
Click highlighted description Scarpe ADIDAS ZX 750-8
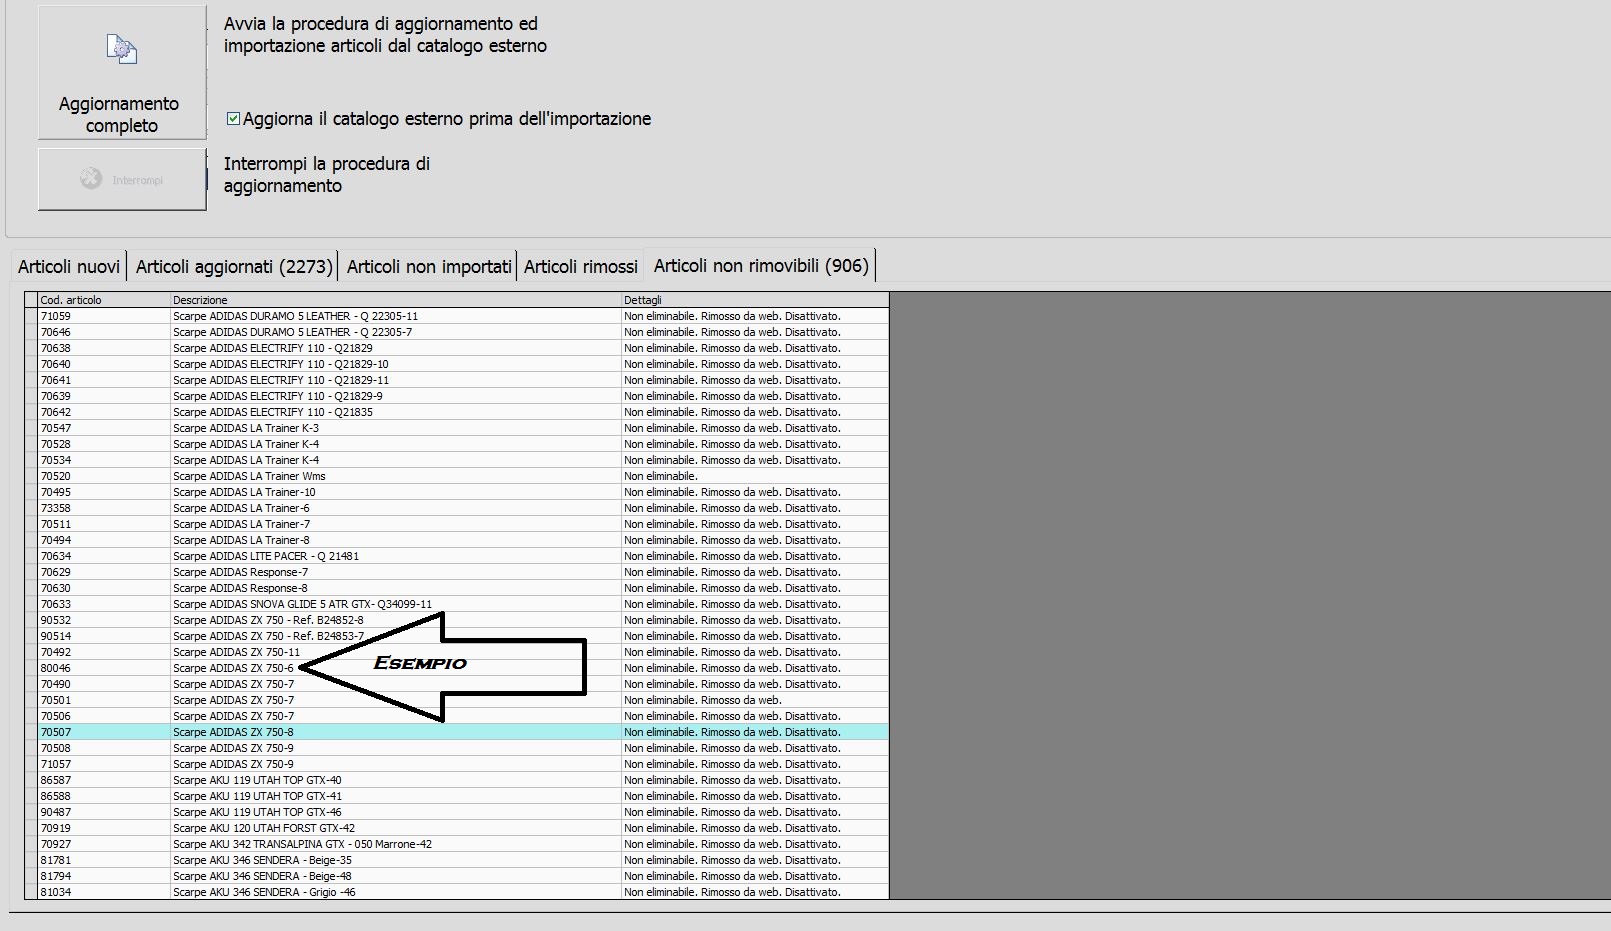point(234,732)
